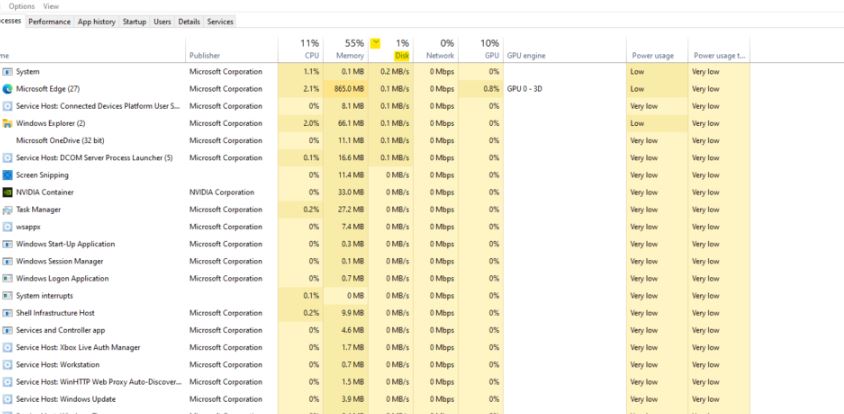Switch to the Details tab
The width and height of the screenshot is (844, 414).
(x=189, y=22)
